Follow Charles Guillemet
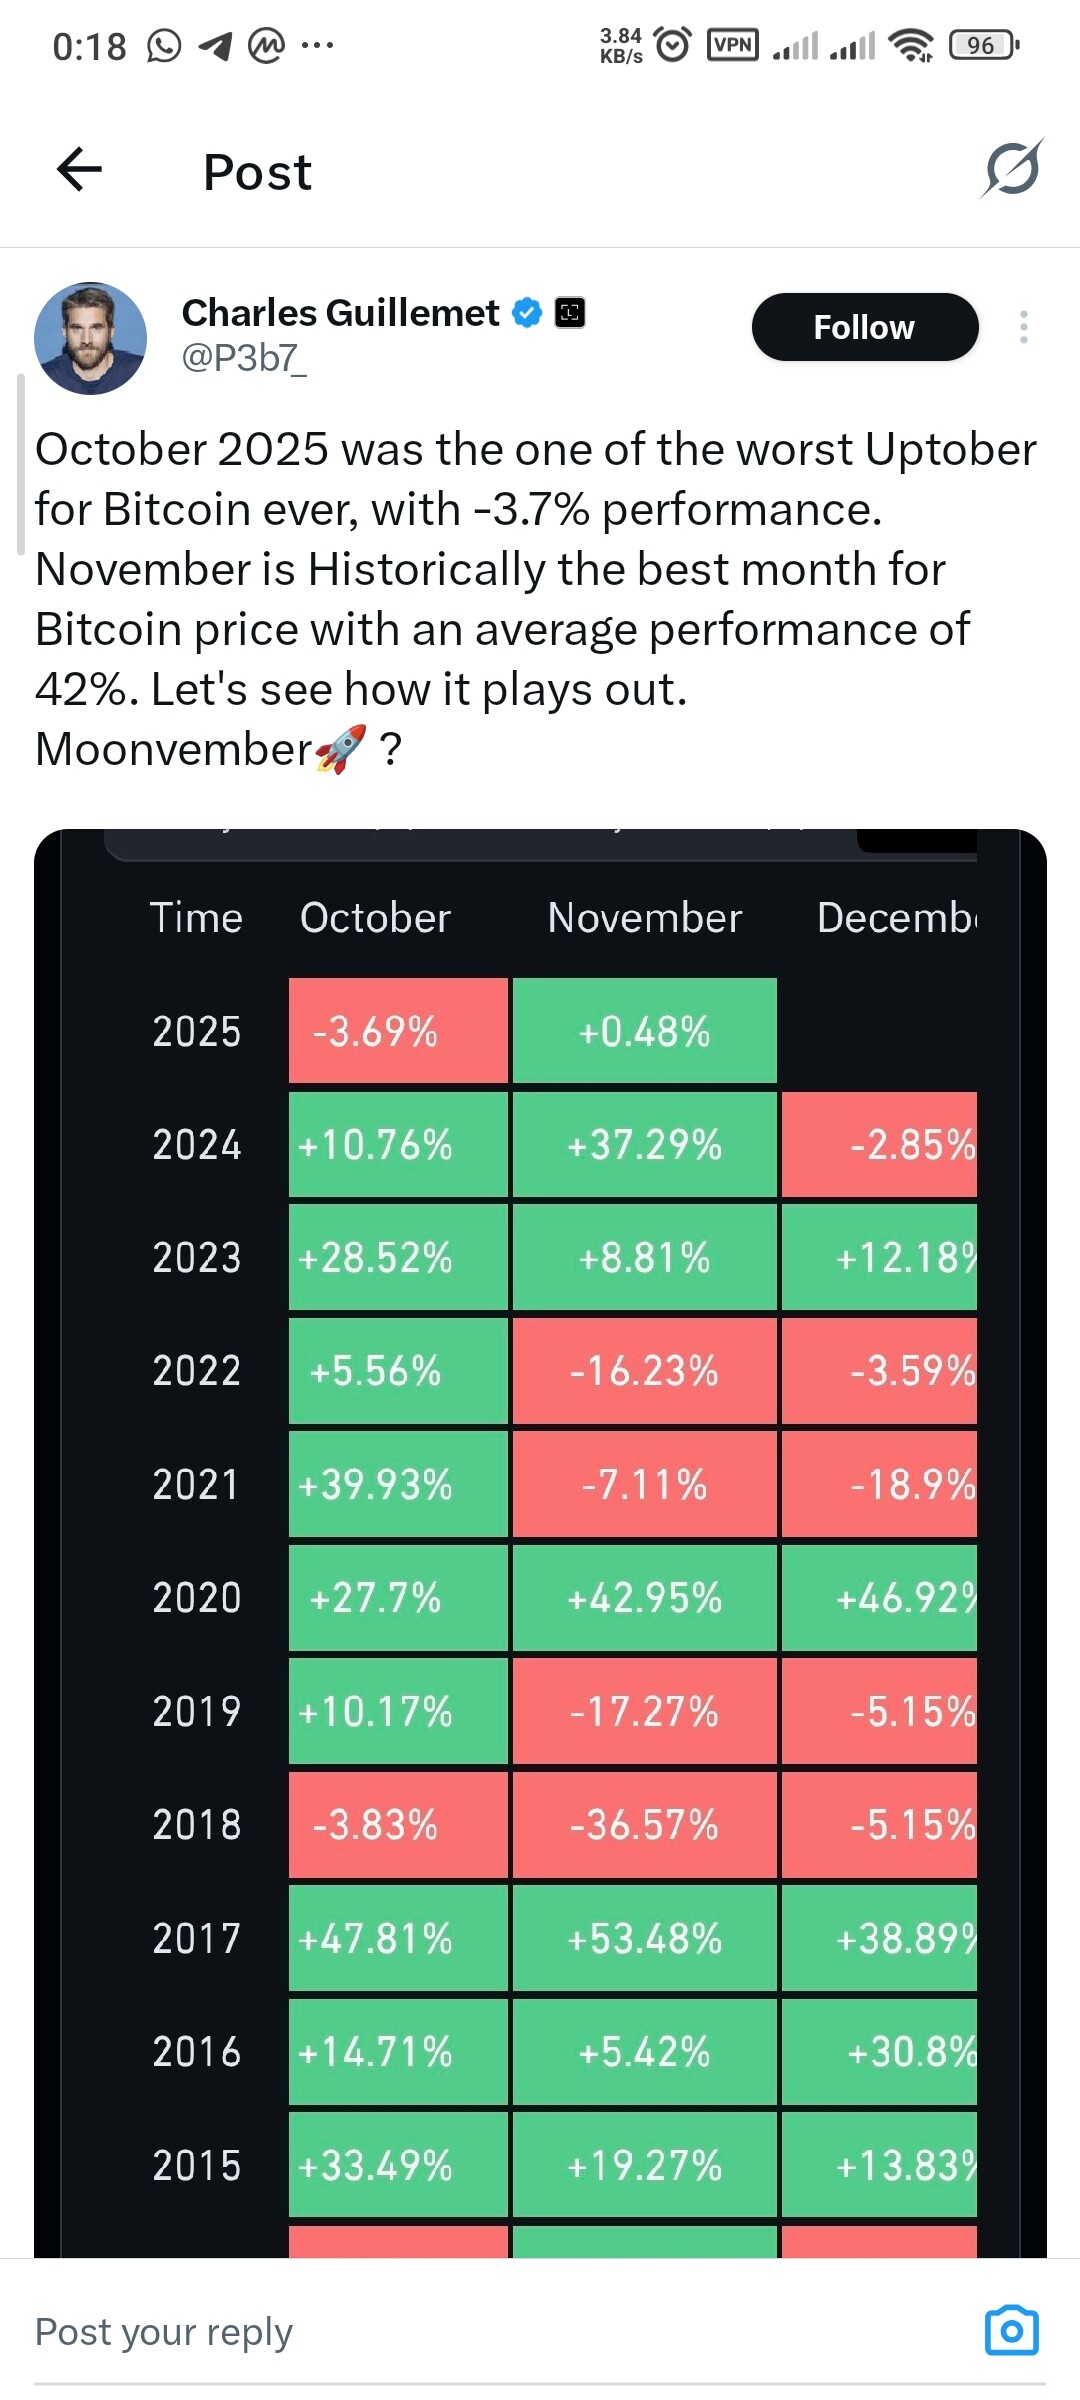Screen dimensions: 1080x2400 [x=864, y=327]
